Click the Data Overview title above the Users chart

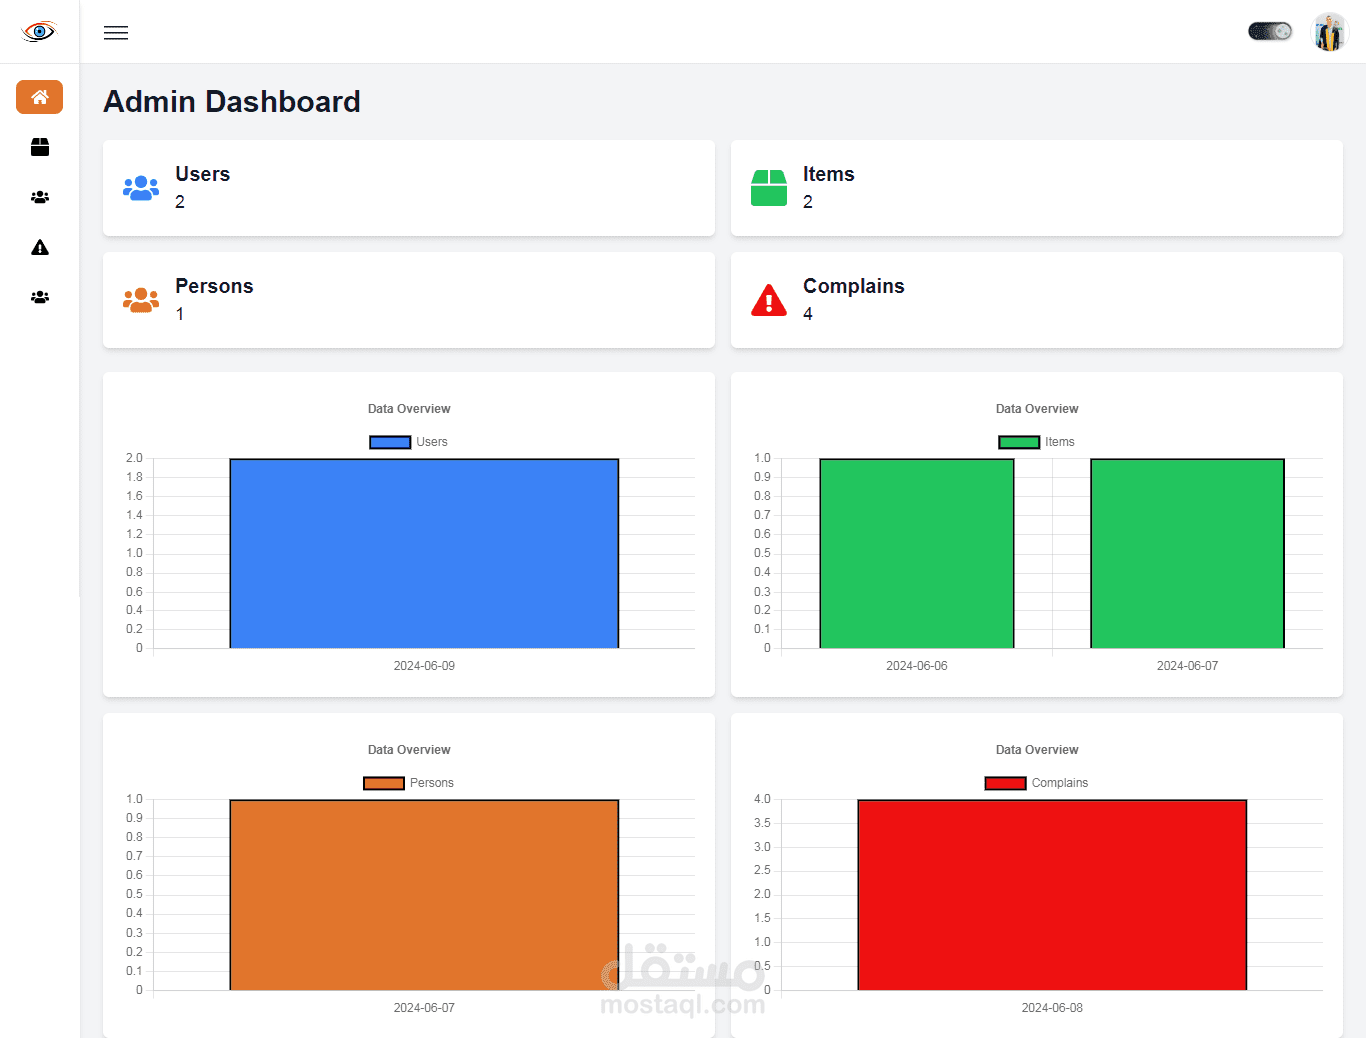click(x=409, y=409)
